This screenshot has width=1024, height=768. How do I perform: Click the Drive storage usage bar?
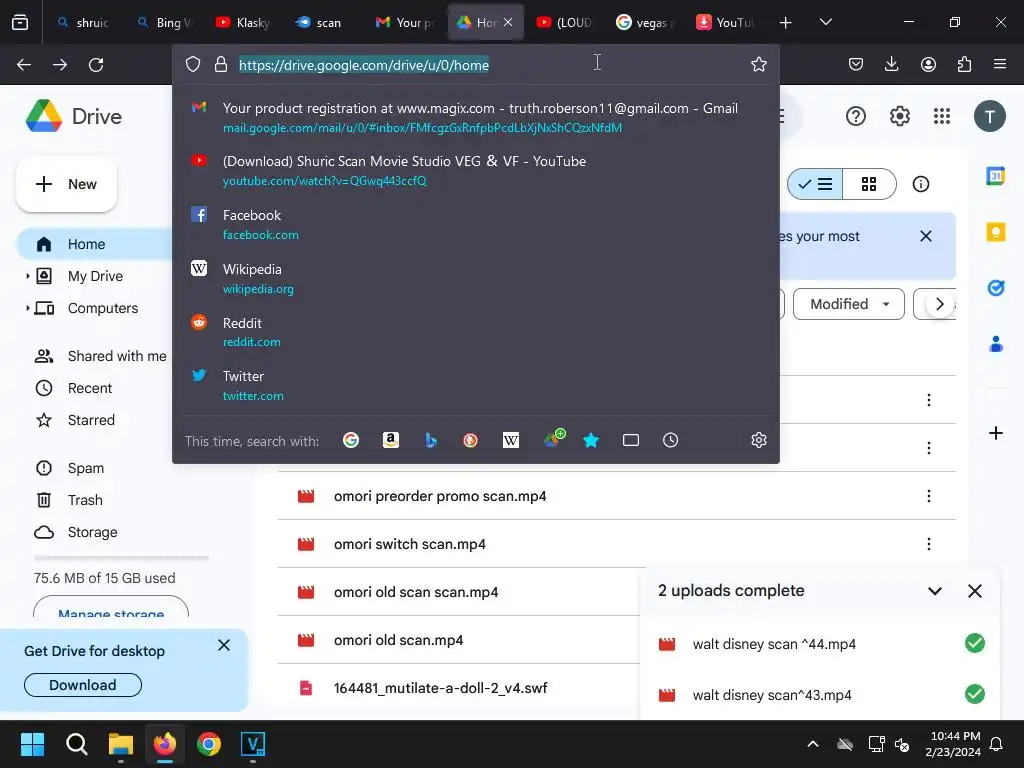tap(121, 558)
